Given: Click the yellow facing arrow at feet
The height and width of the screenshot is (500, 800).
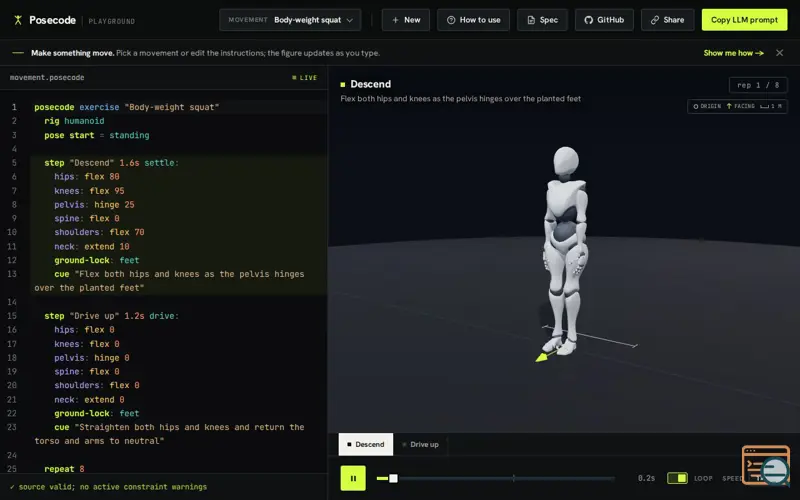Looking at the screenshot, I should (x=542, y=357).
